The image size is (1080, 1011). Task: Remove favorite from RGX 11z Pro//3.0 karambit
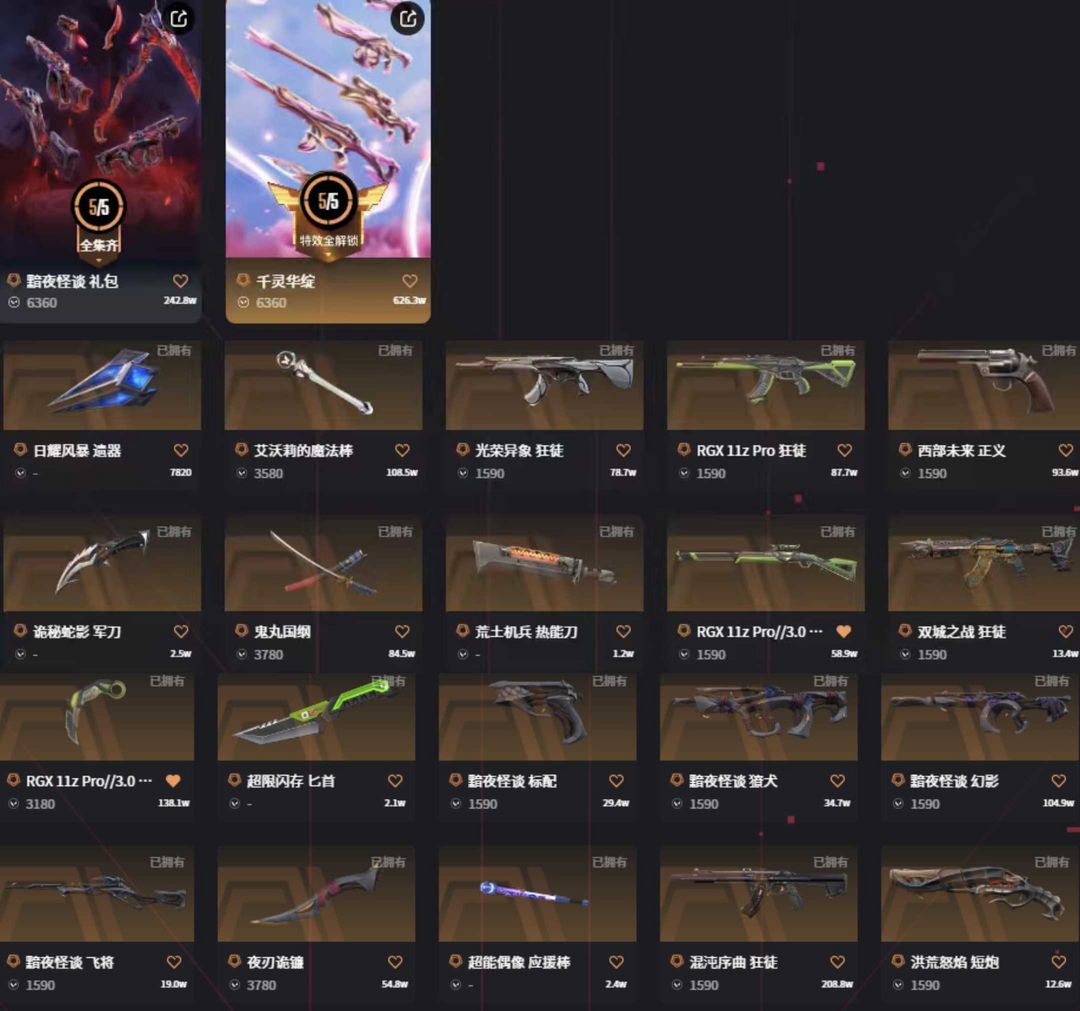click(174, 780)
